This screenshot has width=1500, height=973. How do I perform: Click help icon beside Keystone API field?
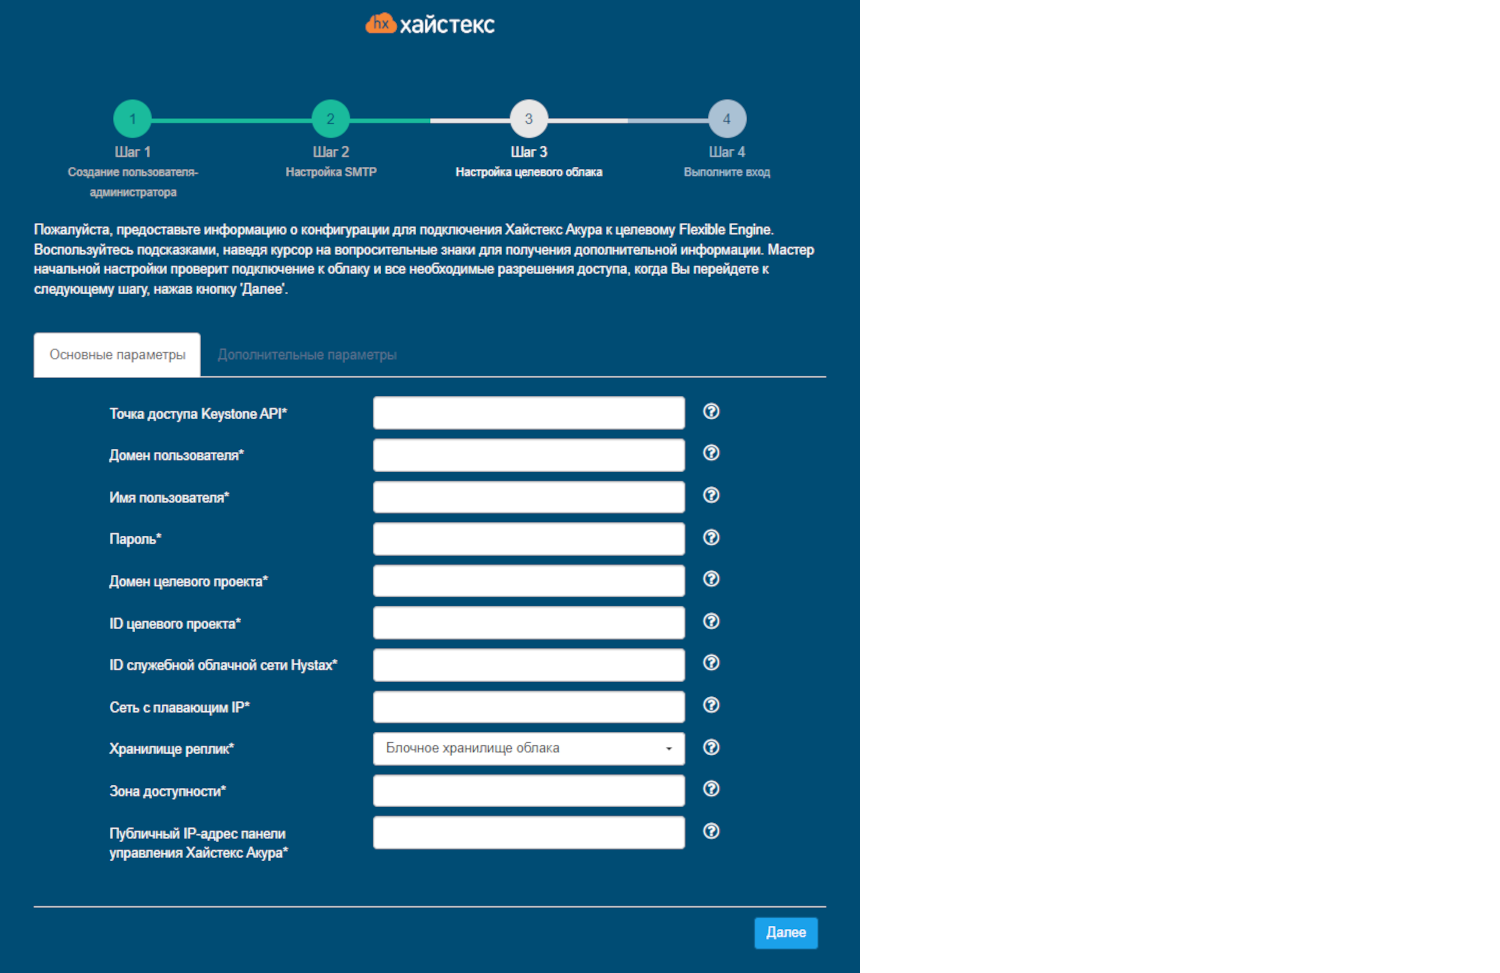711,412
